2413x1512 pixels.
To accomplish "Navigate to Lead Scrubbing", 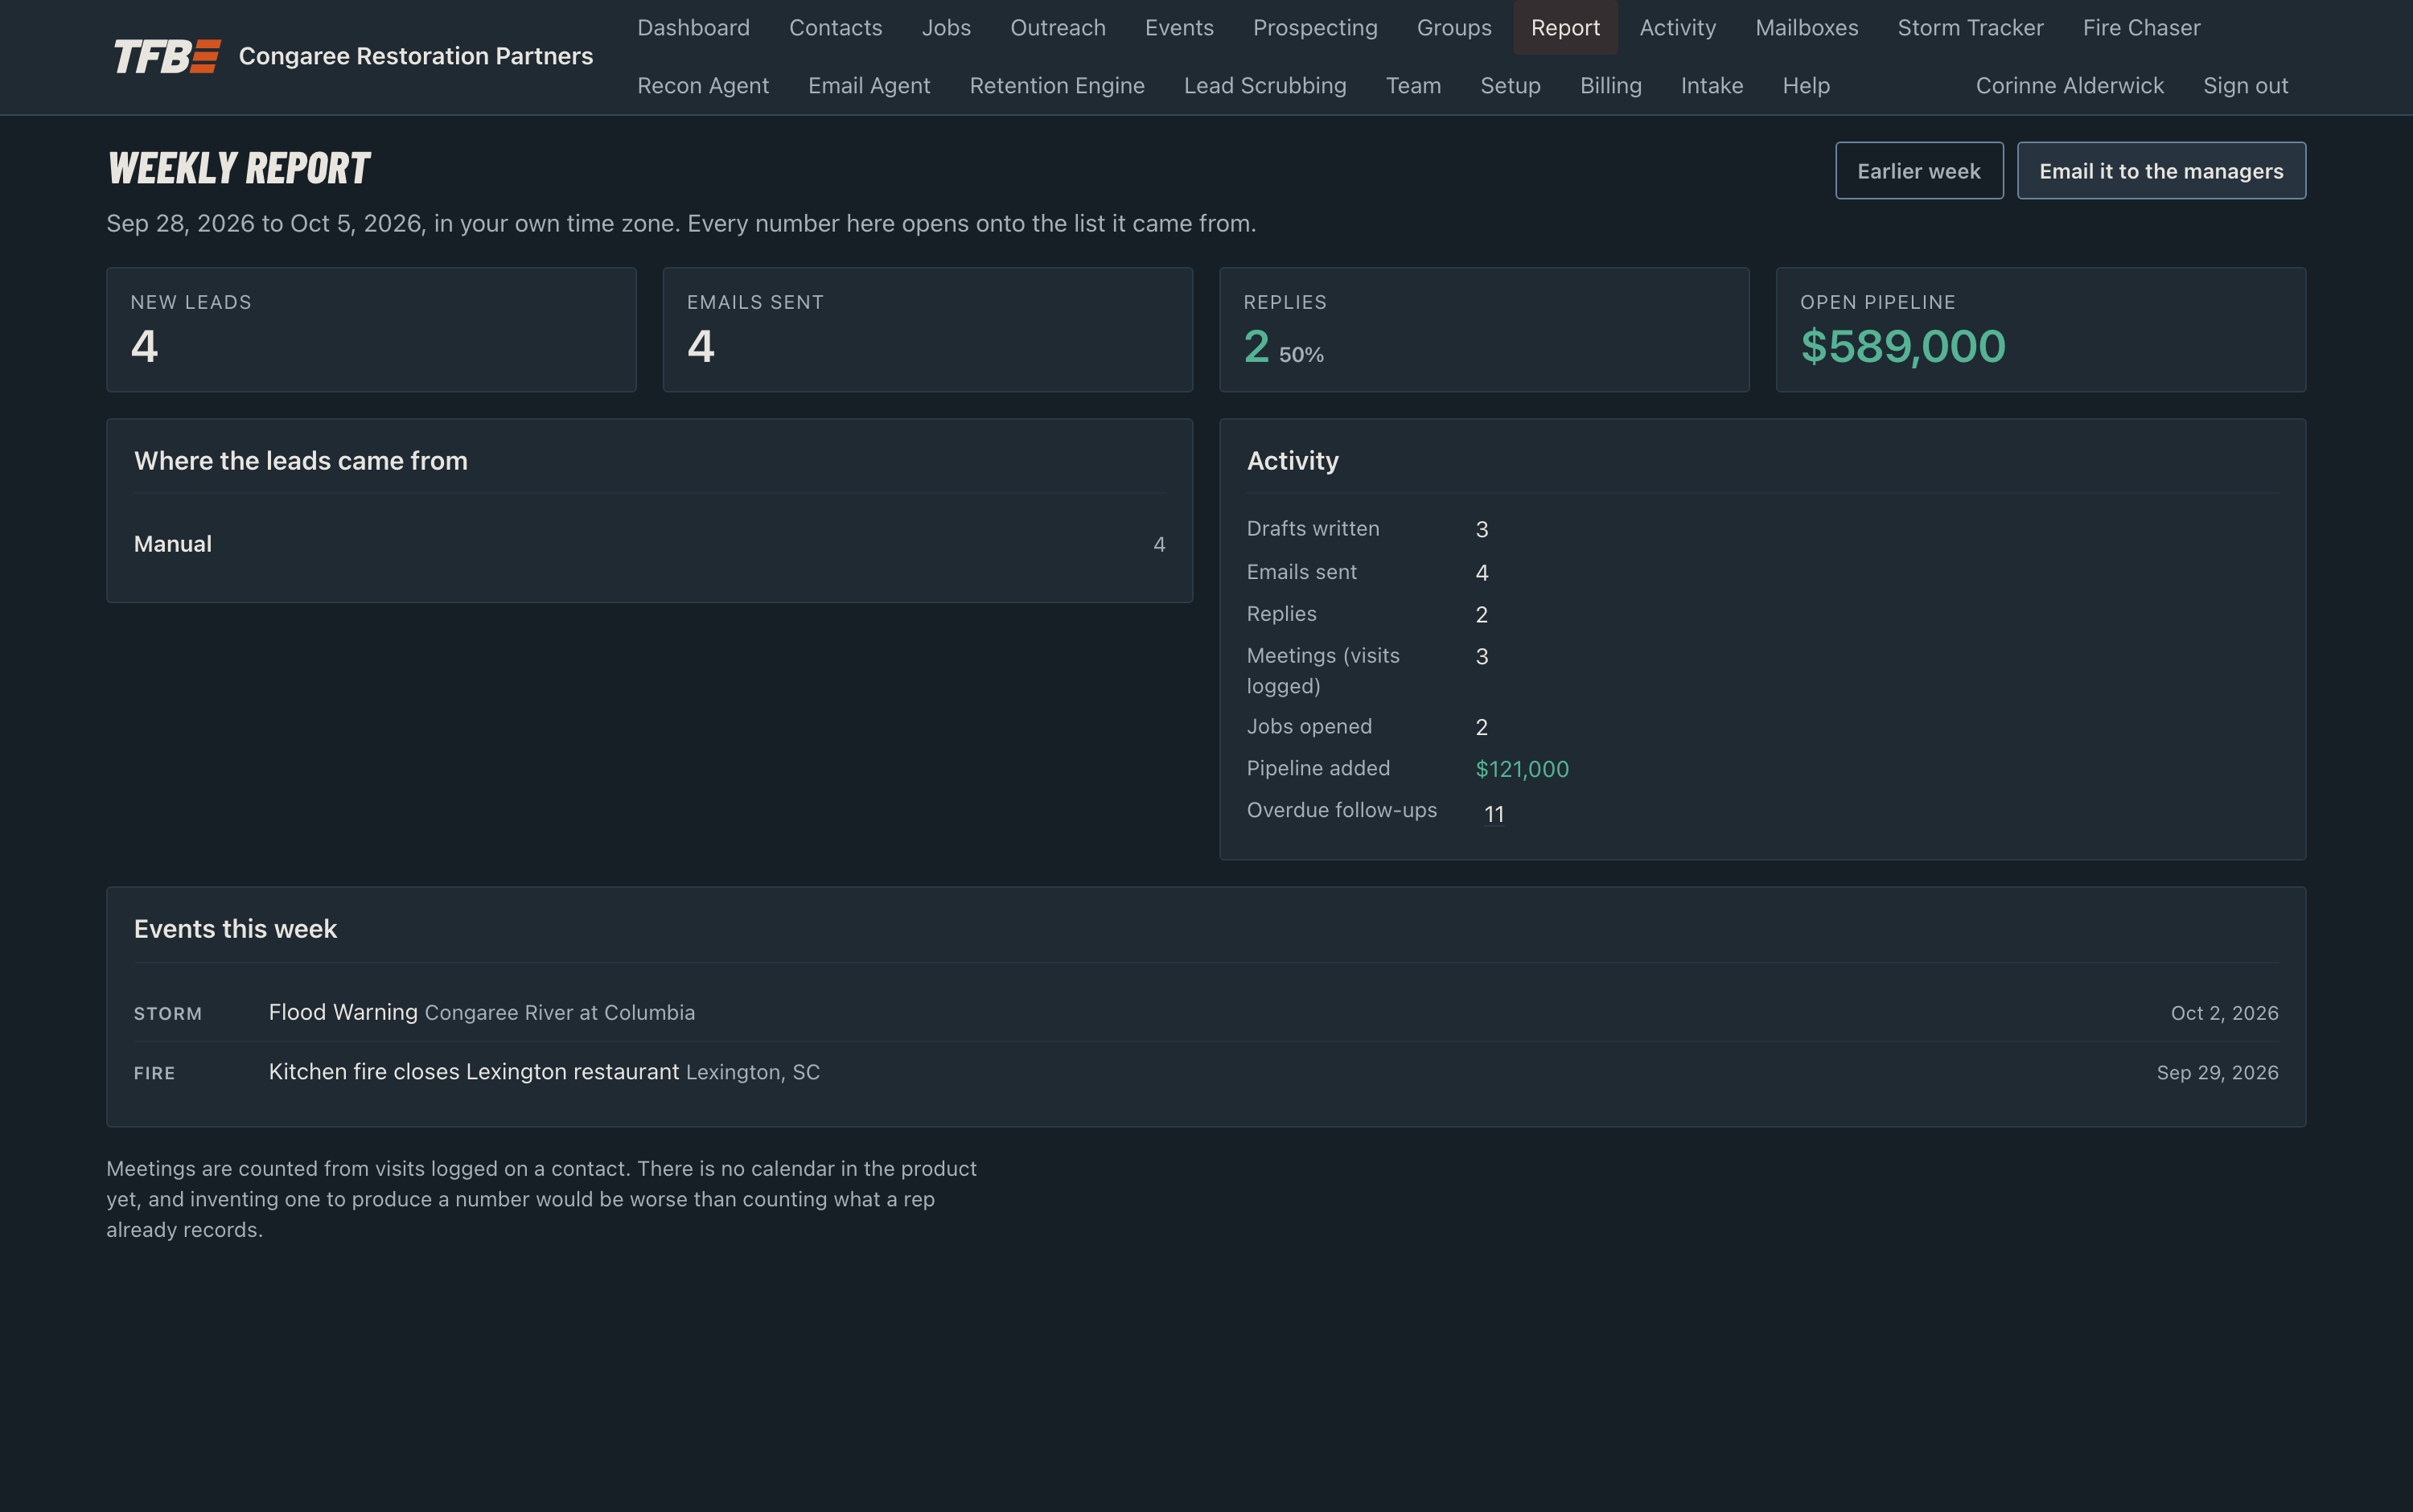I will (1265, 86).
